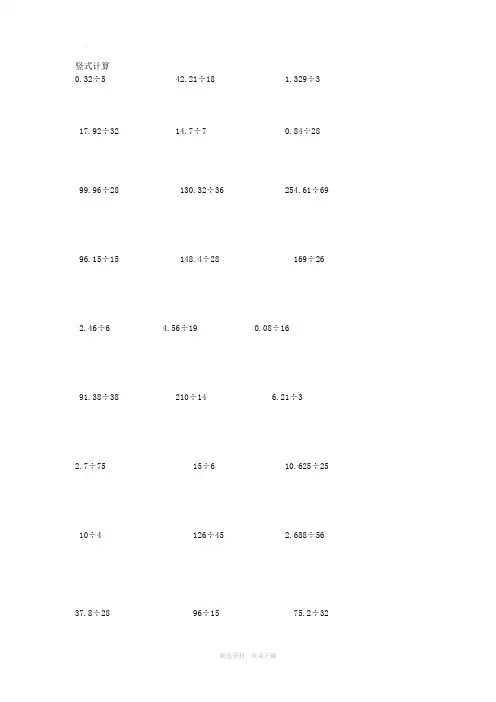Screen dimensions: 496x702
Task: Select the problem 210÷14
Action: (191, 397)
